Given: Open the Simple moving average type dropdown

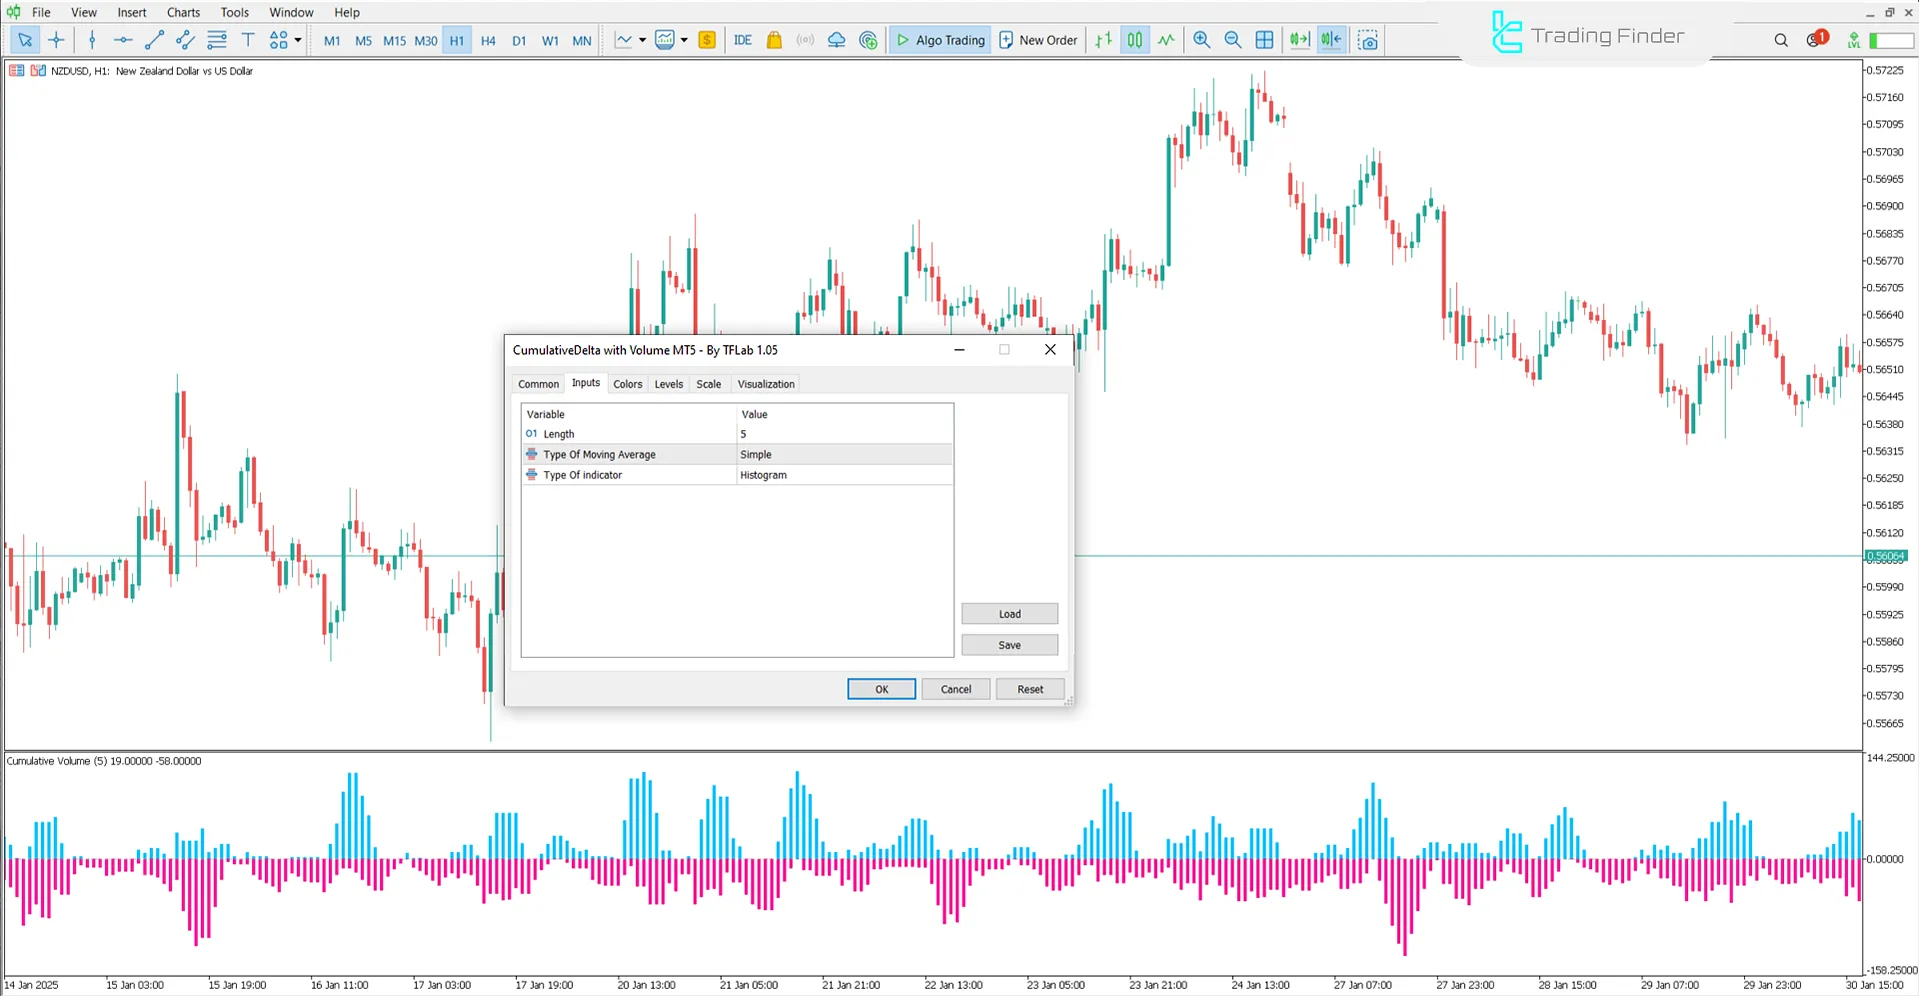Looking at the screenshot, I should coord(843,454).
